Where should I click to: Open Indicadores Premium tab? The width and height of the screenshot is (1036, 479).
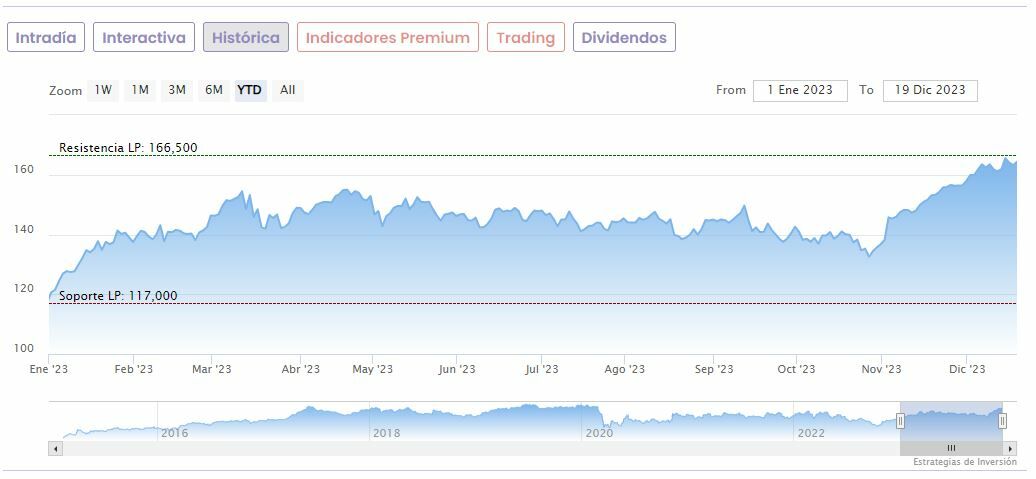coord(387,38)
